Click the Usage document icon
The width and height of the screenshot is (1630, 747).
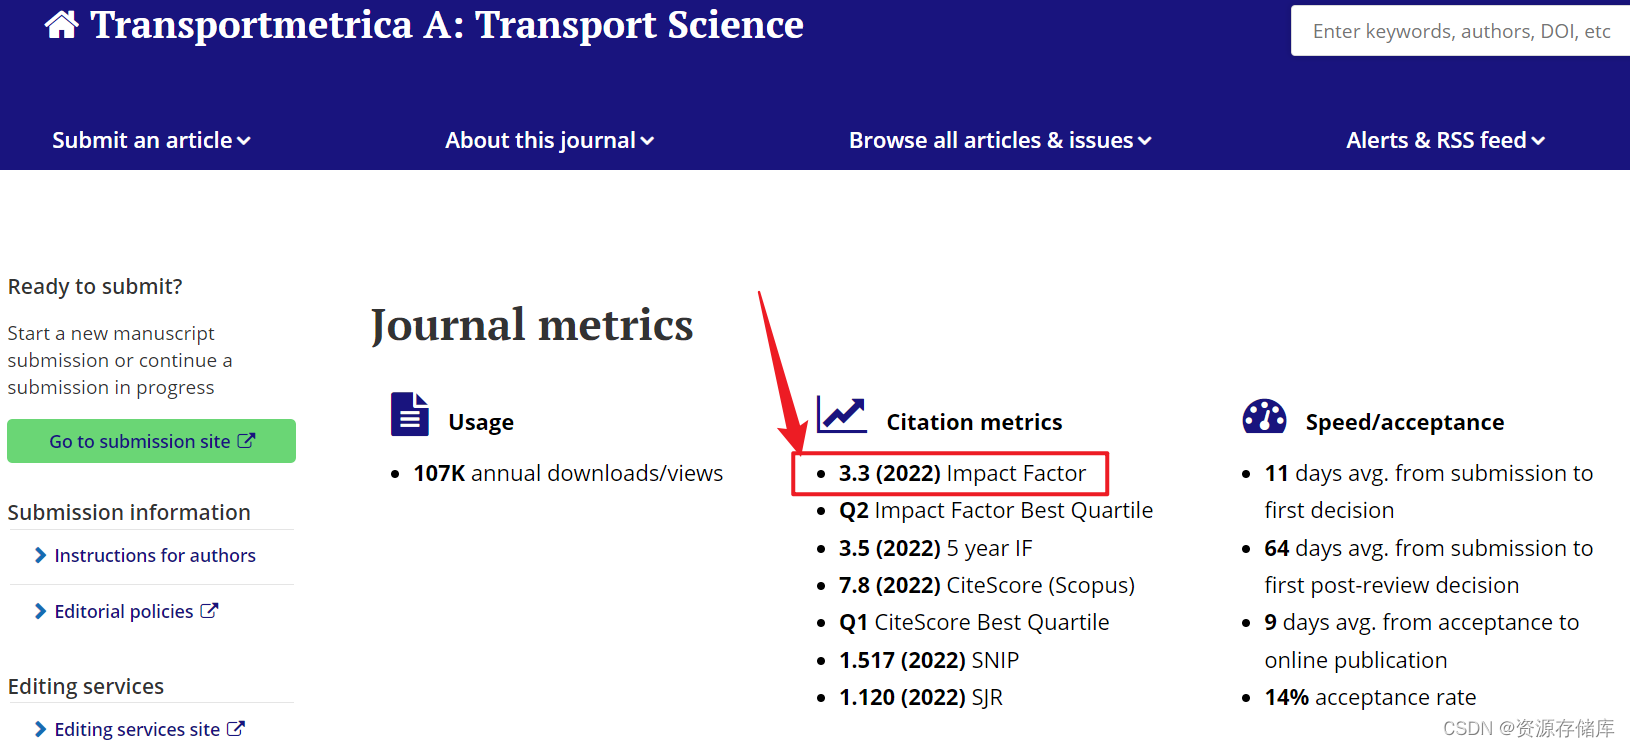408,414
